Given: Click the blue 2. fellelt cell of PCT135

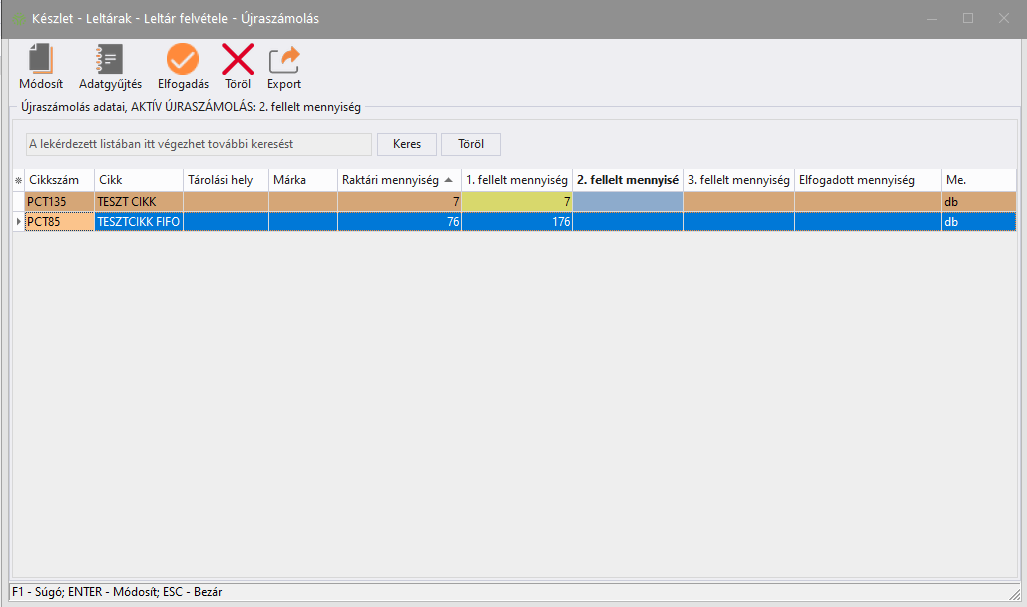Looking at the screenshot, I should (627, 201).
